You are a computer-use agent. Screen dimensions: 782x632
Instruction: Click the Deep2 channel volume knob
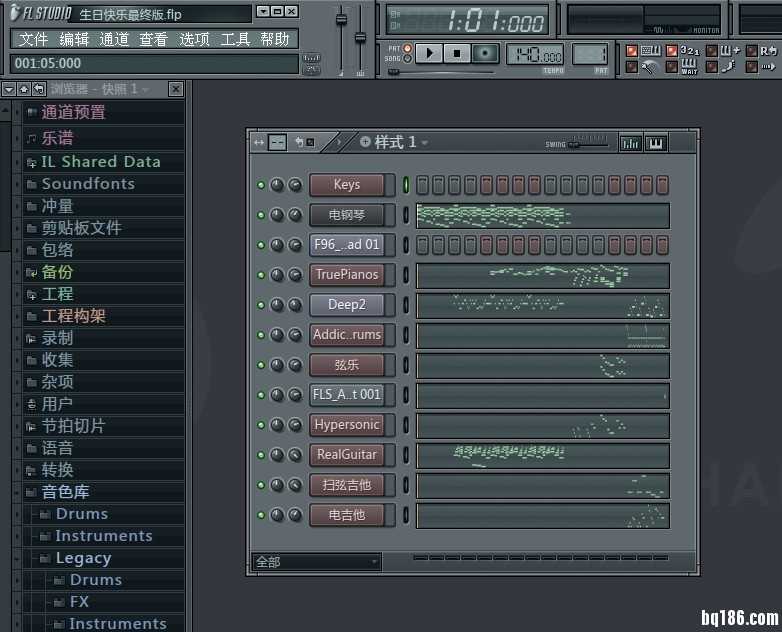tap(295, 305)
